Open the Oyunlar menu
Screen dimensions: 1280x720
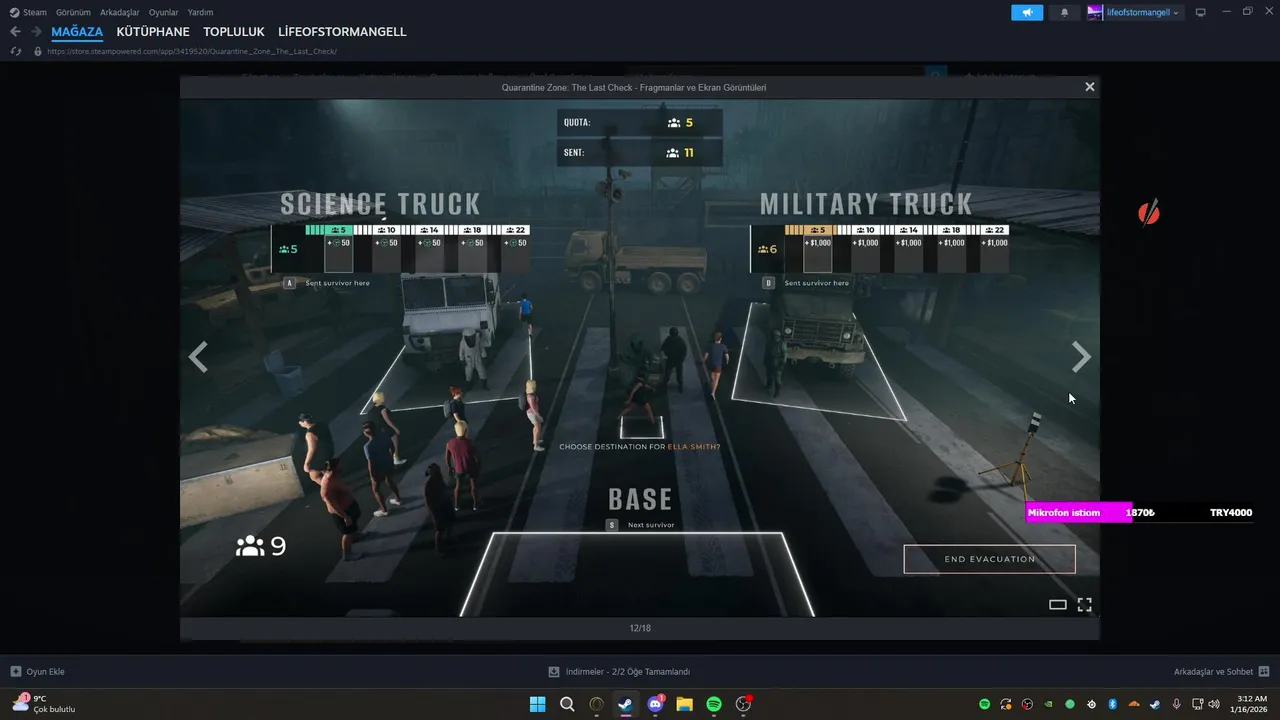tap(164, 12)
